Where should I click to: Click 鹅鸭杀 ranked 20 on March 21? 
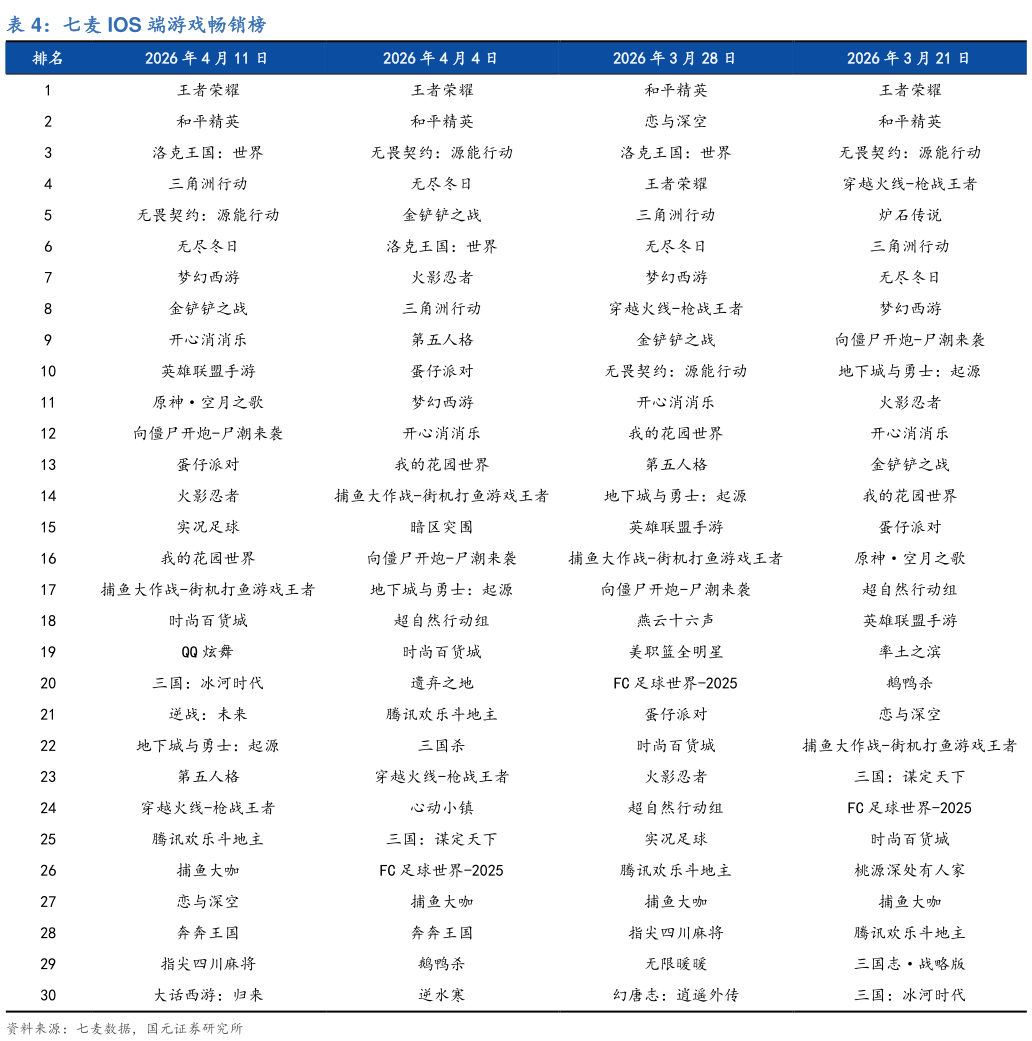pyautogui.click(x=909, y=683)
